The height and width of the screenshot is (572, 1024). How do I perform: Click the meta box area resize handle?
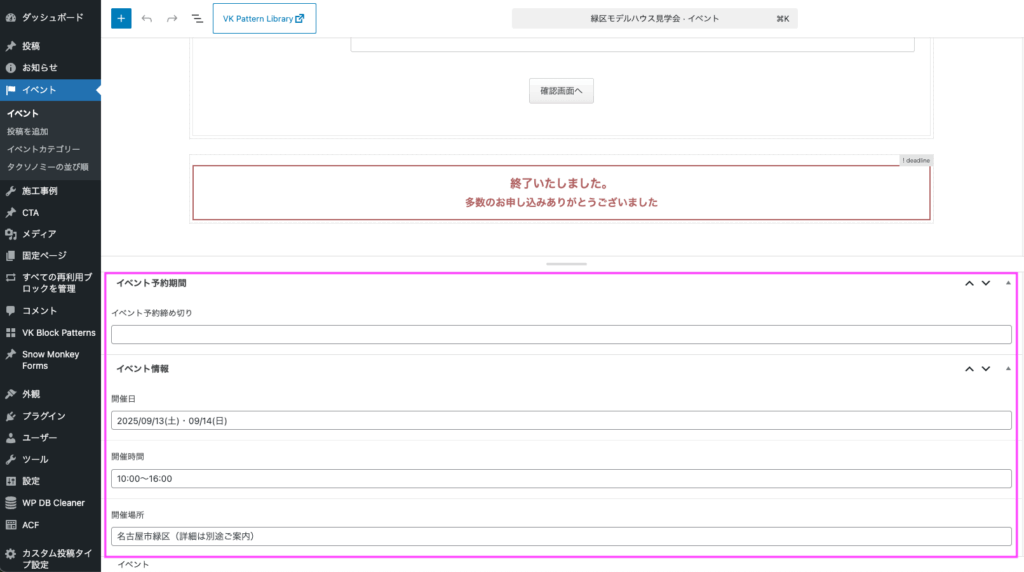[x=567, y=264]
